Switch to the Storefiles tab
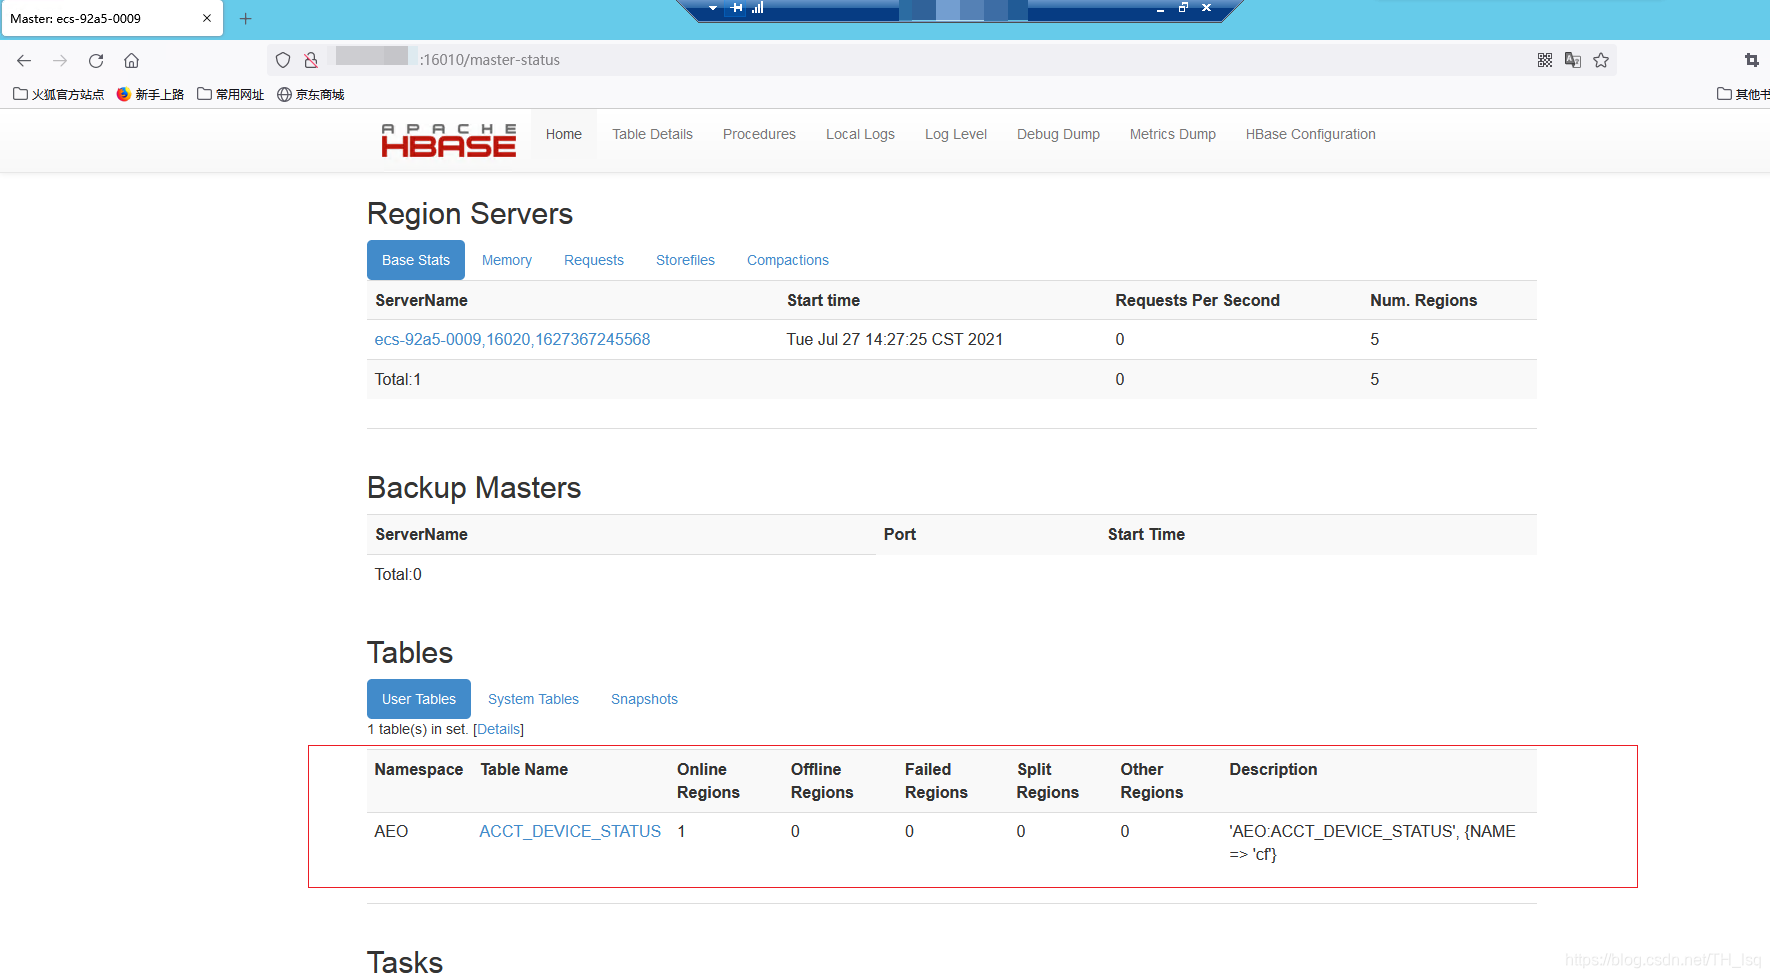Viewport: 1770px width, 978px height. tap(685, 260)
